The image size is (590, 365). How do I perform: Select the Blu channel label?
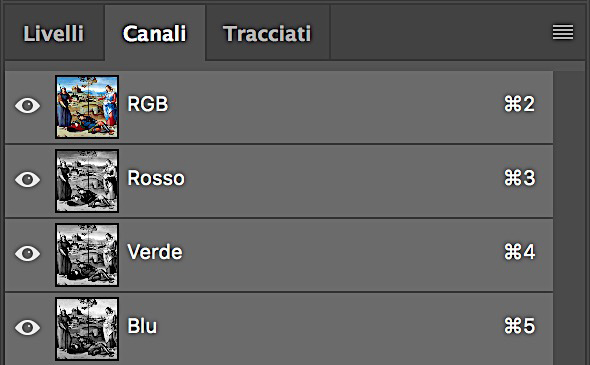point(142,326)
